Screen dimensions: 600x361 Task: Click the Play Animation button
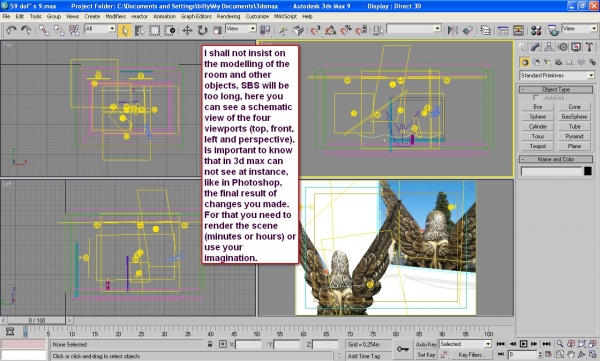(523, 344)
